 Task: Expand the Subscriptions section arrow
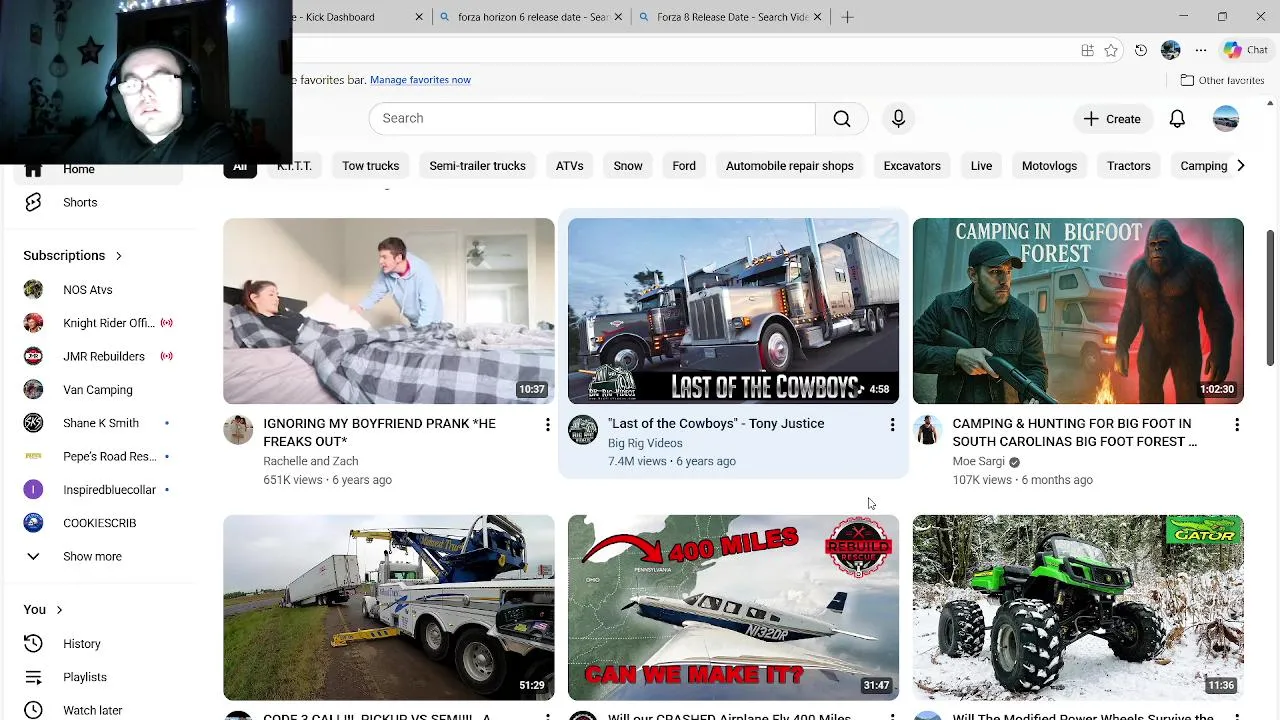118,256
